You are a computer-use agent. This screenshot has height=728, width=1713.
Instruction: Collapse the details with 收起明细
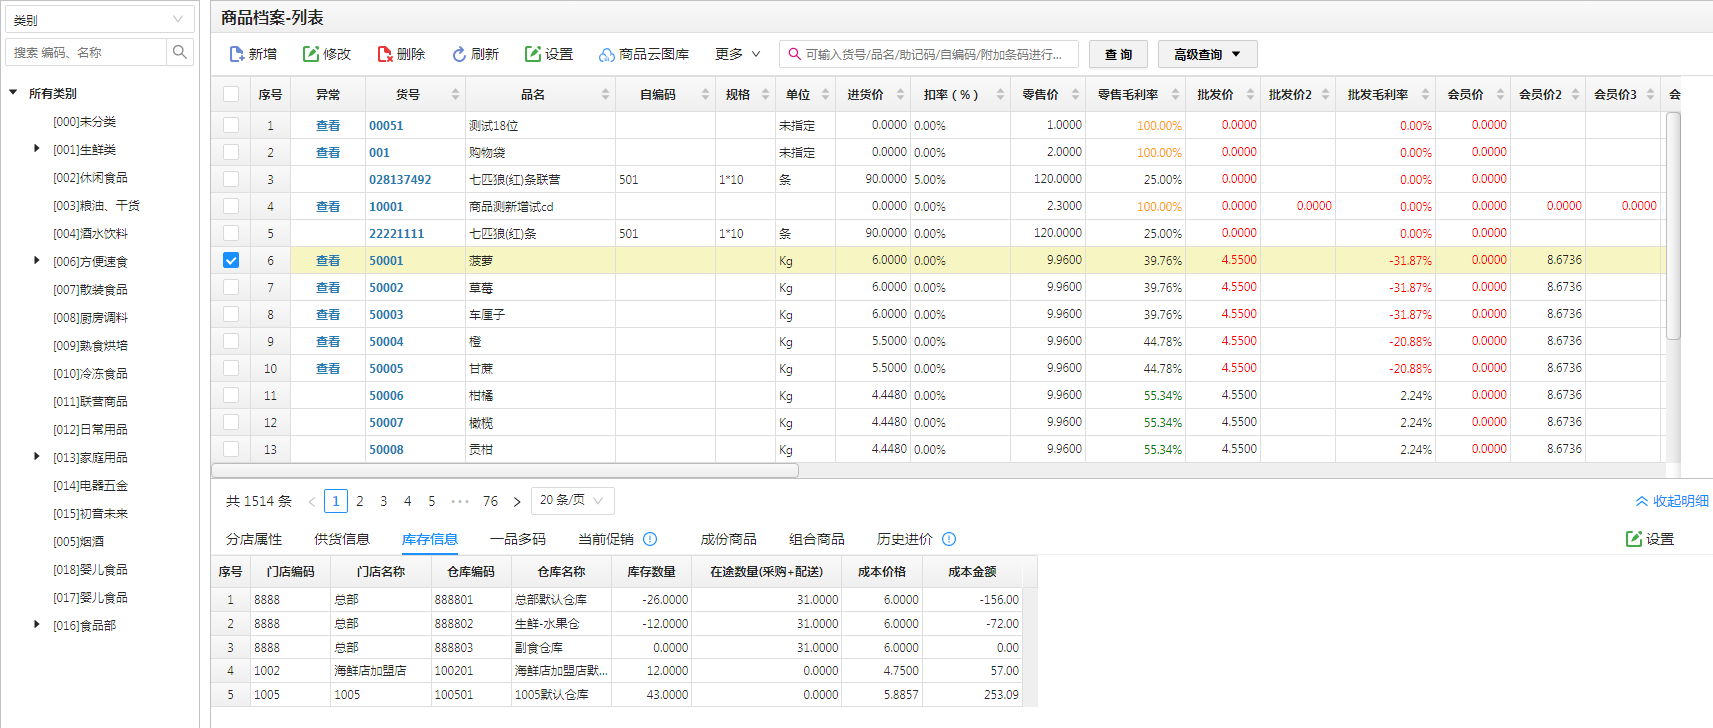pyautogui.click(x=1672, y=501)
